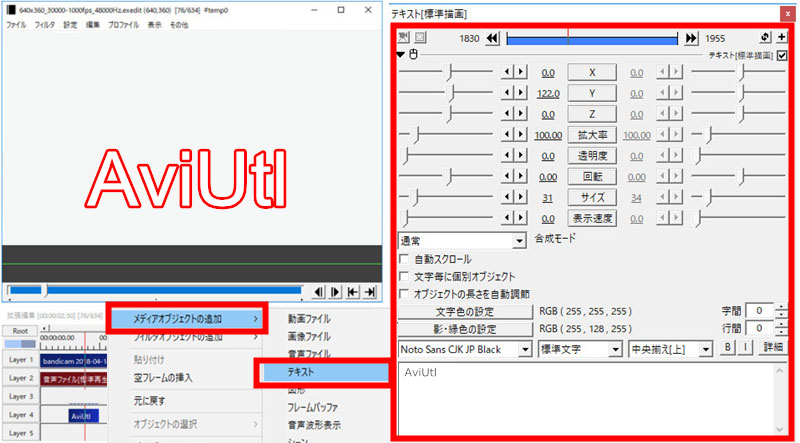Choose 音声波形表示 from the submenu
800x443 pixels.
[314, 425]
